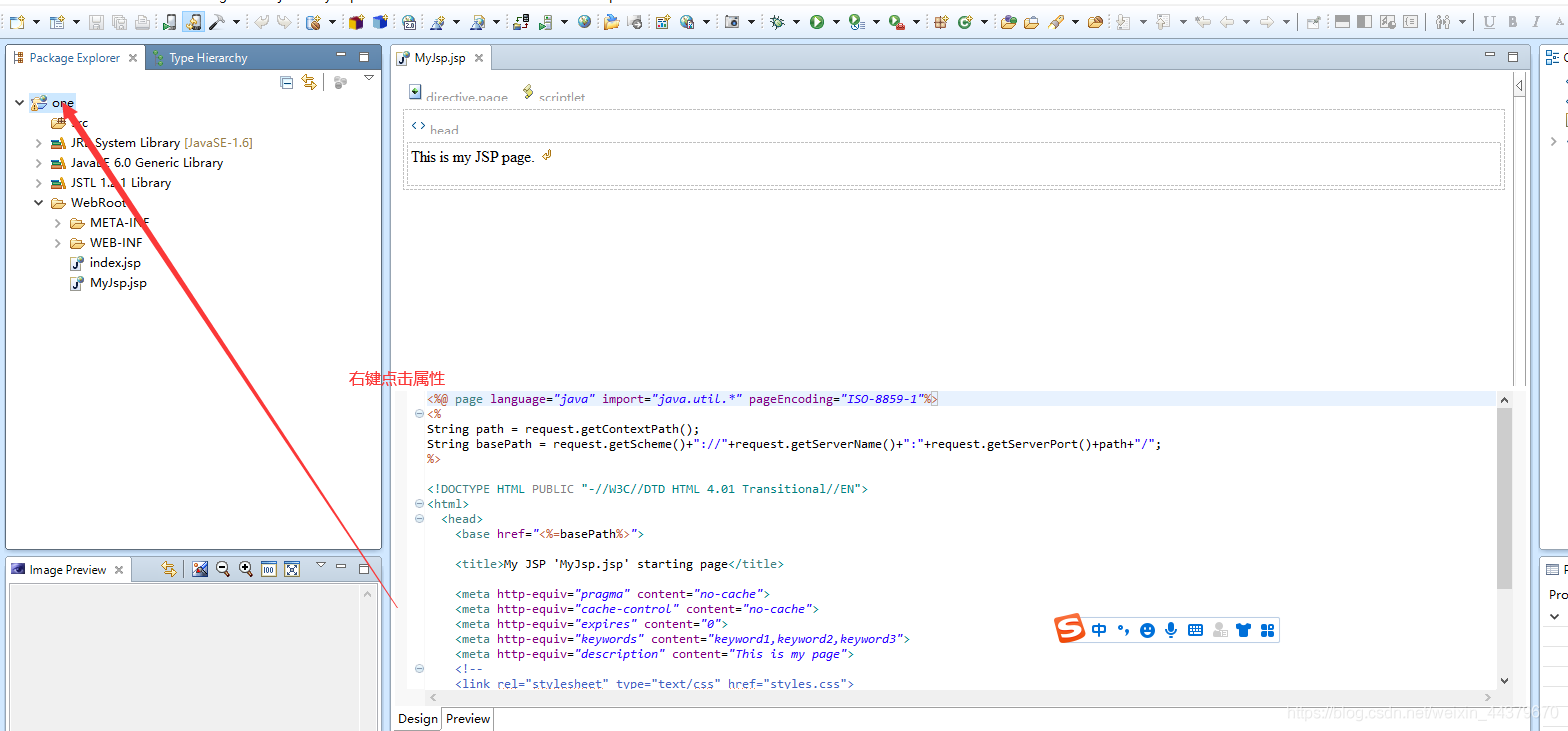This screenshot has height=731, width=1568.
Task: Open the web browser globe icon
Action: (x=584, y=21)
